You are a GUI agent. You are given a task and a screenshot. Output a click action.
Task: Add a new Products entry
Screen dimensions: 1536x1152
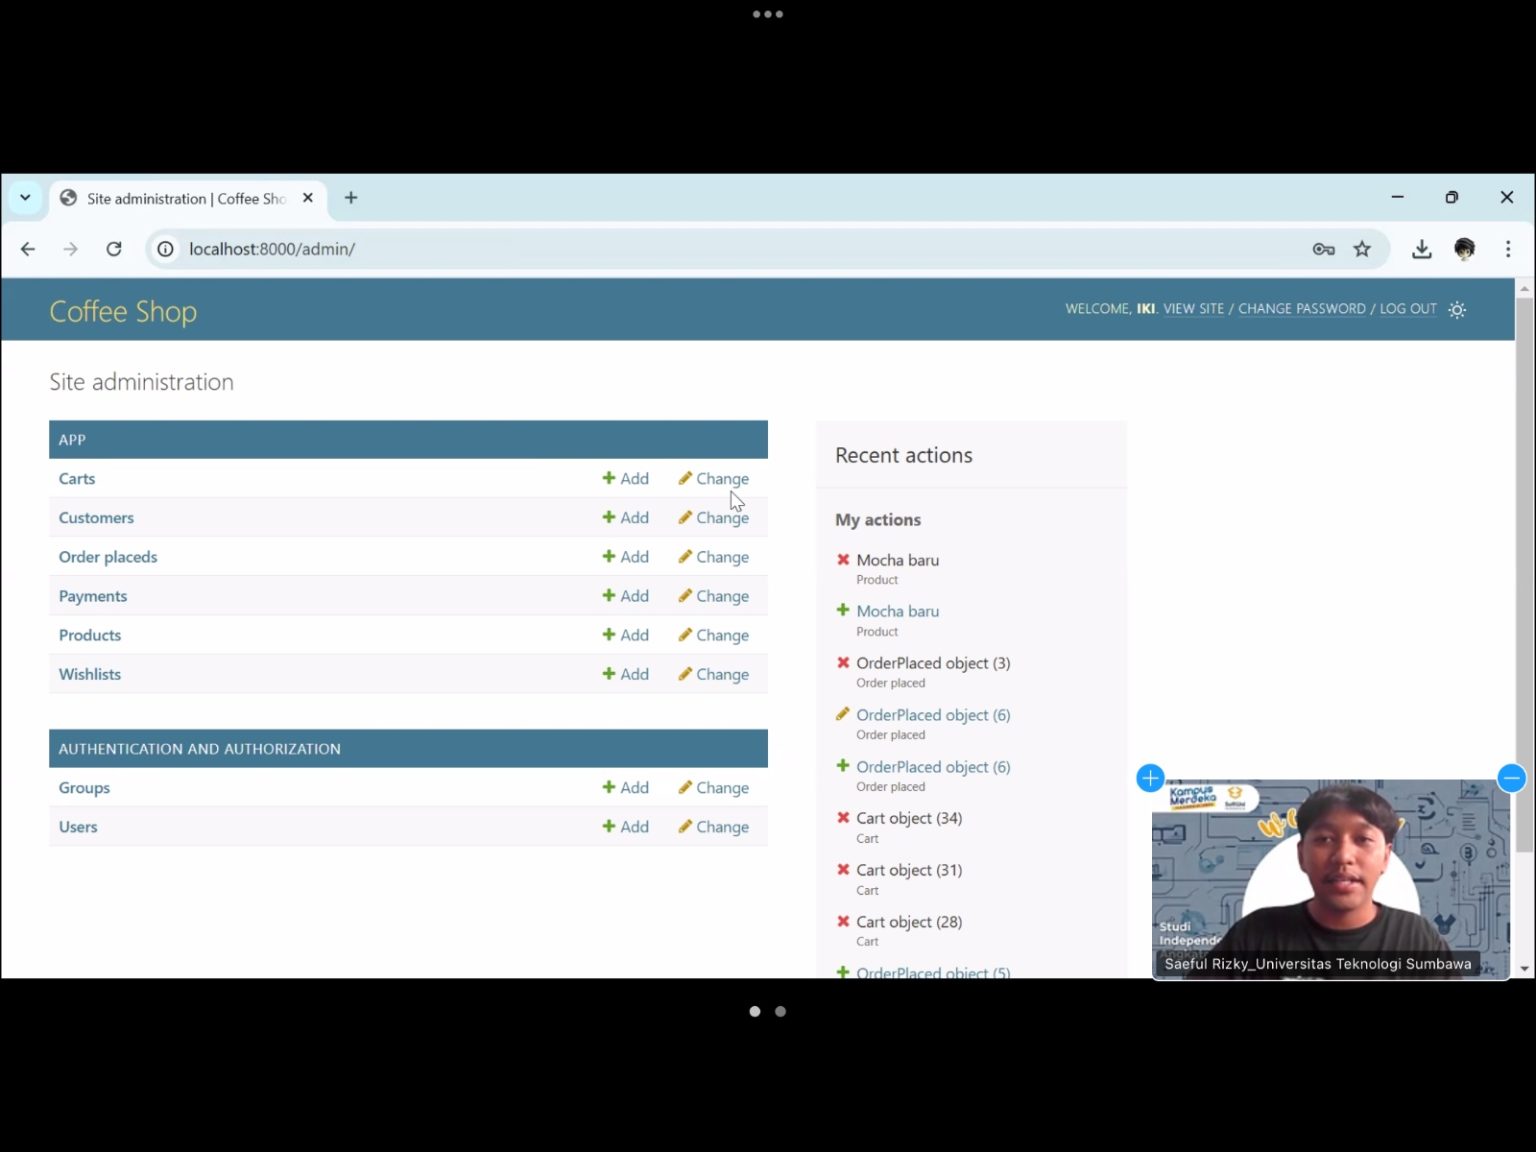tap(626, 635)
